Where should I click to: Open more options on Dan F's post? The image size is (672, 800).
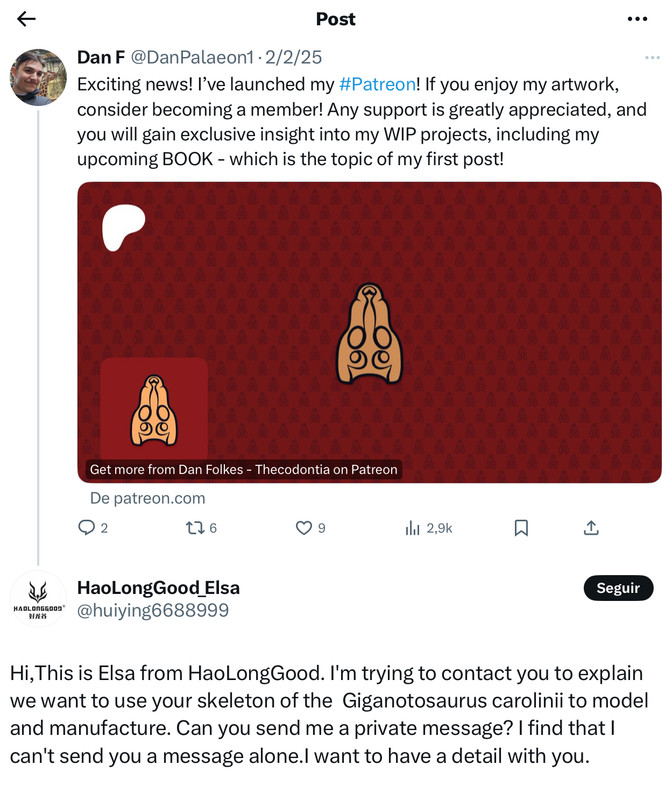(x=652, y=58)
